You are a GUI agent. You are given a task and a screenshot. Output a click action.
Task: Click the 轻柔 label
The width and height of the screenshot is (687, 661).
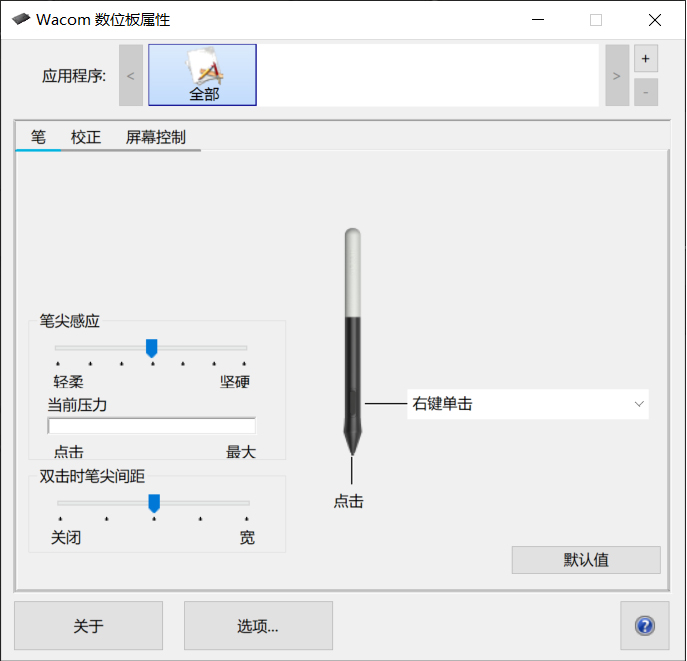tap(68, 382)
